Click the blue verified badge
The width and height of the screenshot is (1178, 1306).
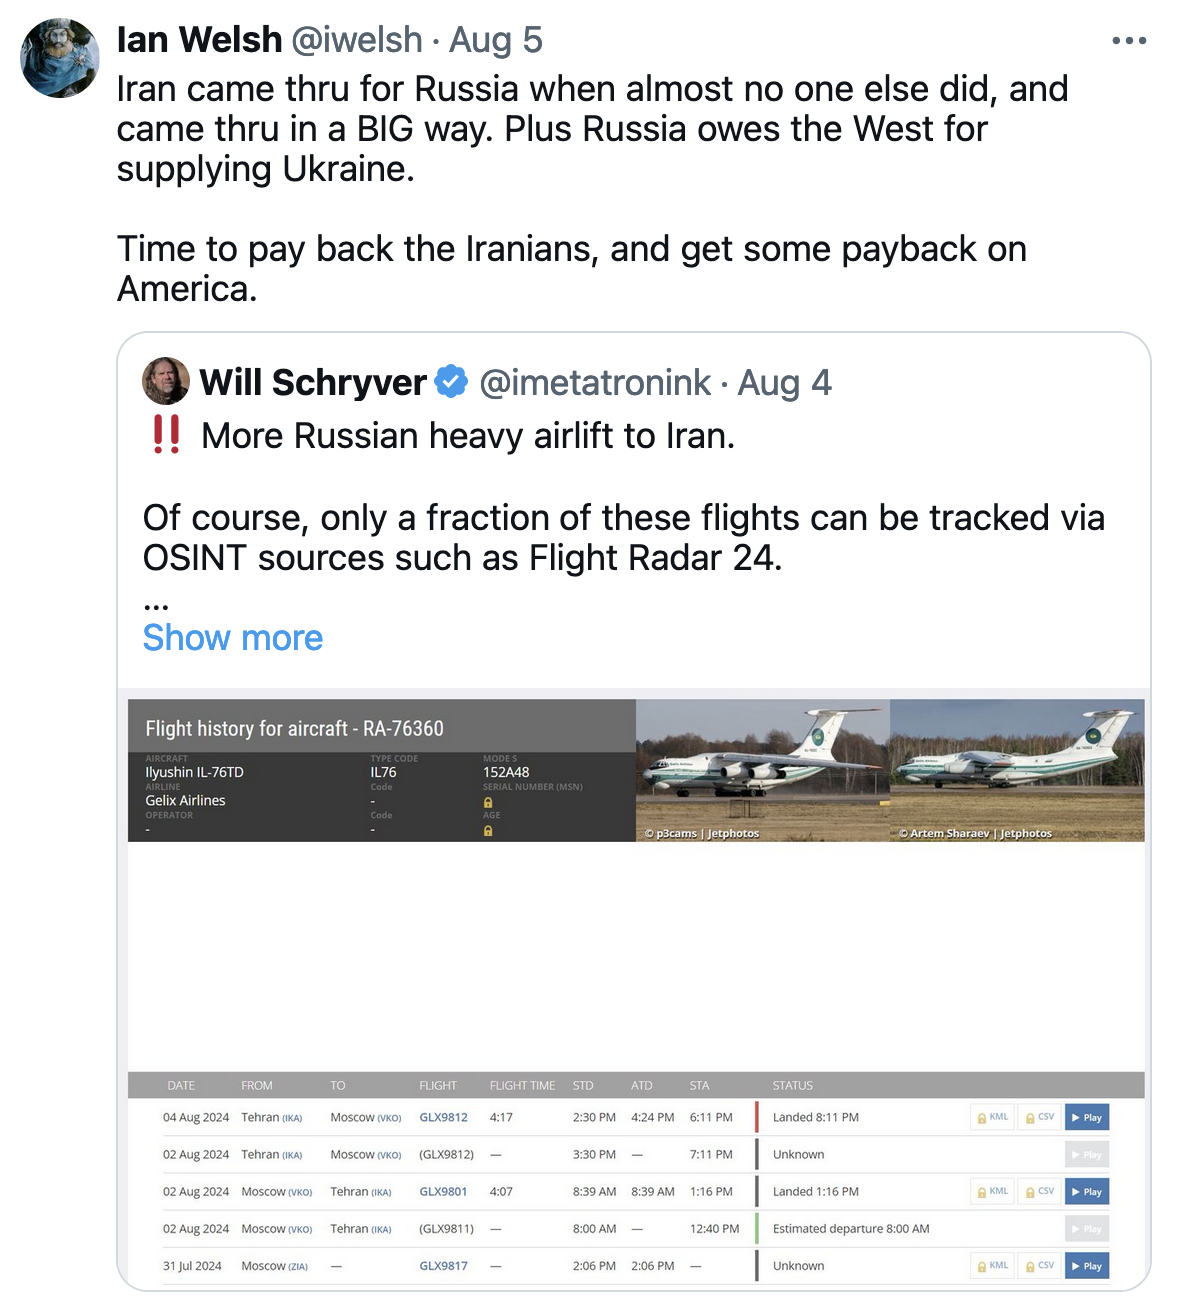452,382
